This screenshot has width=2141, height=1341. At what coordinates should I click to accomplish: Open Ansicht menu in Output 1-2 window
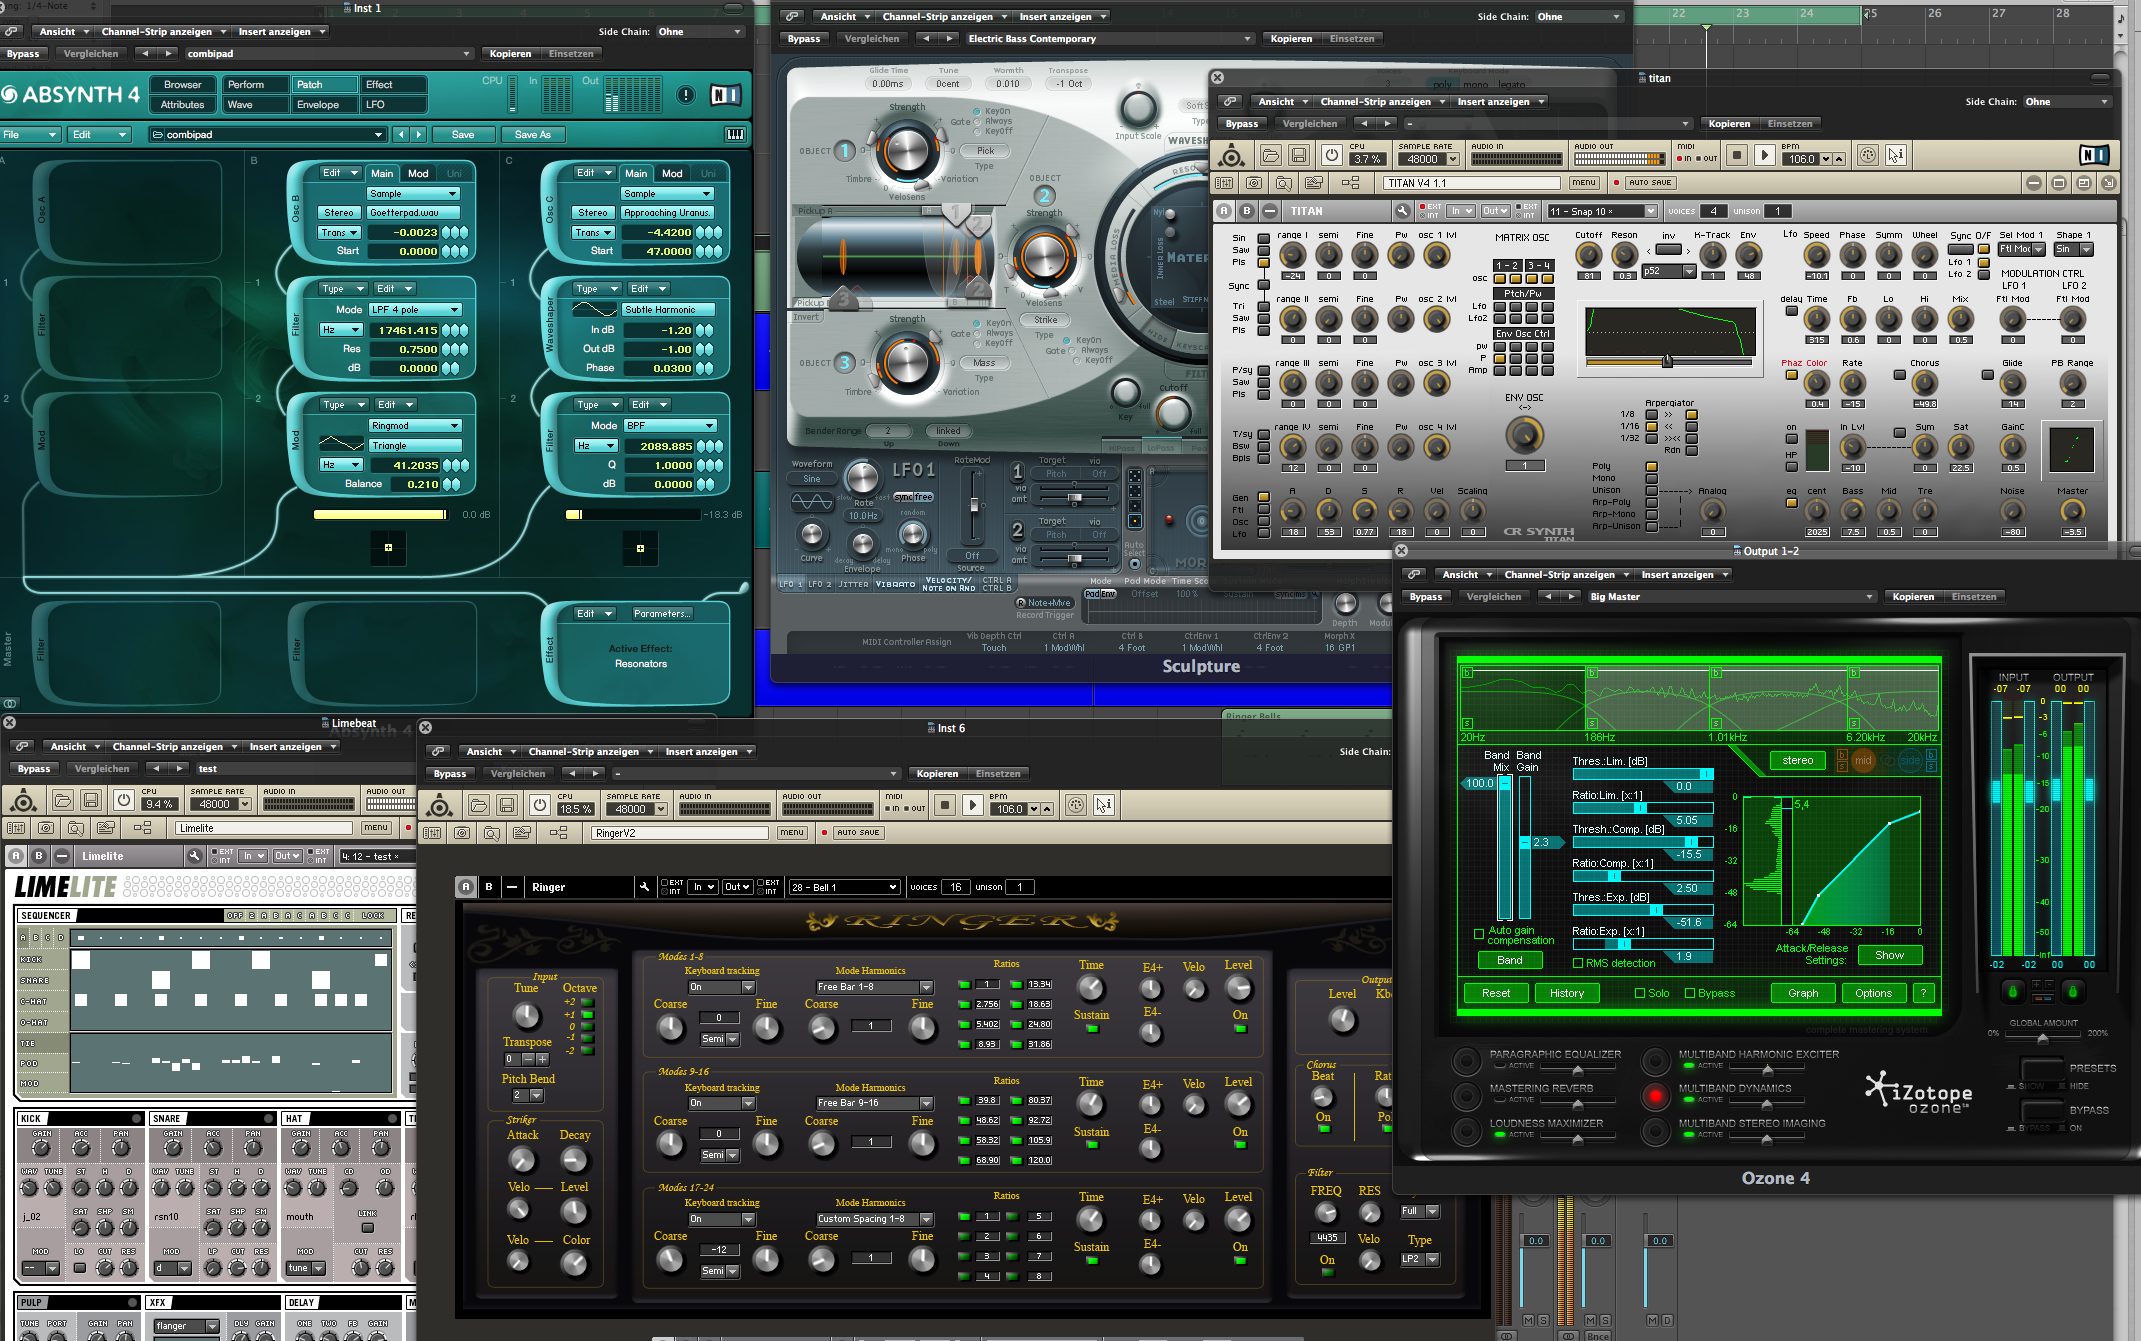click(1465, 575)
